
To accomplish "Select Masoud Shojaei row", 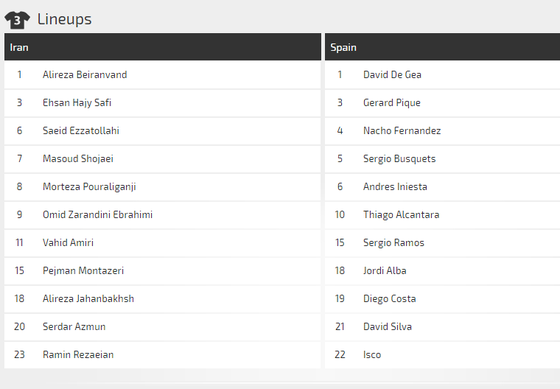I will pyautogui.click(x=162, y=159).
